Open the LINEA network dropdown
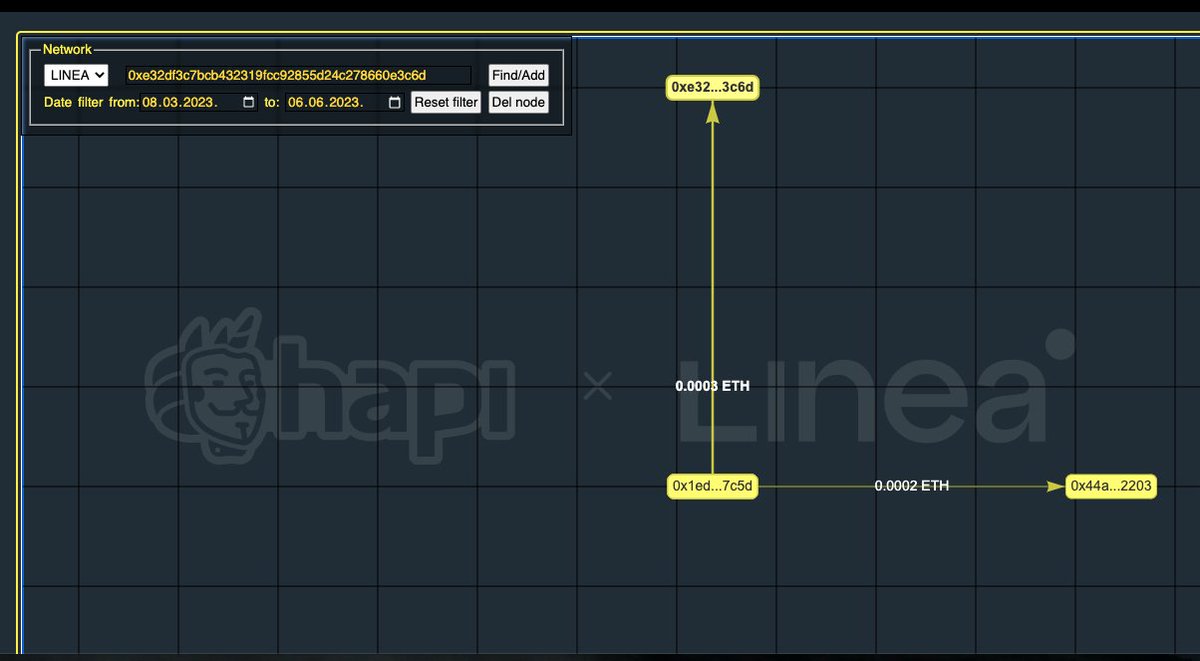 pos(76,75)
